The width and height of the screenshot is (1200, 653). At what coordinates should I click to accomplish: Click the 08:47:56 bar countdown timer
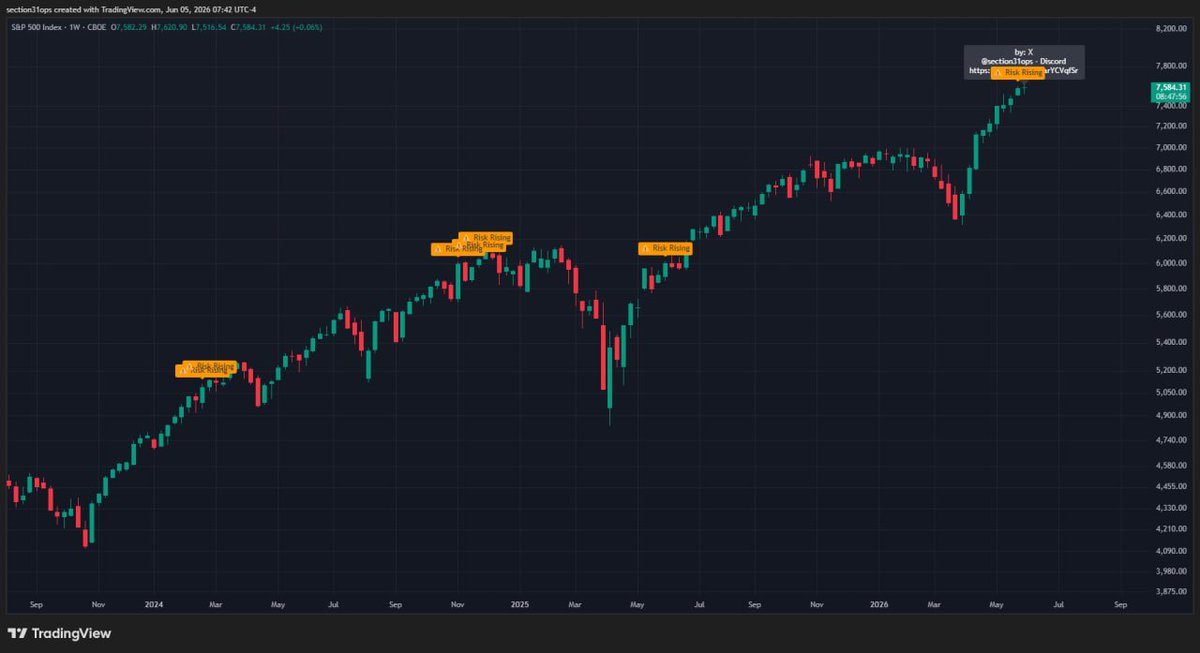coord(1170,97)
